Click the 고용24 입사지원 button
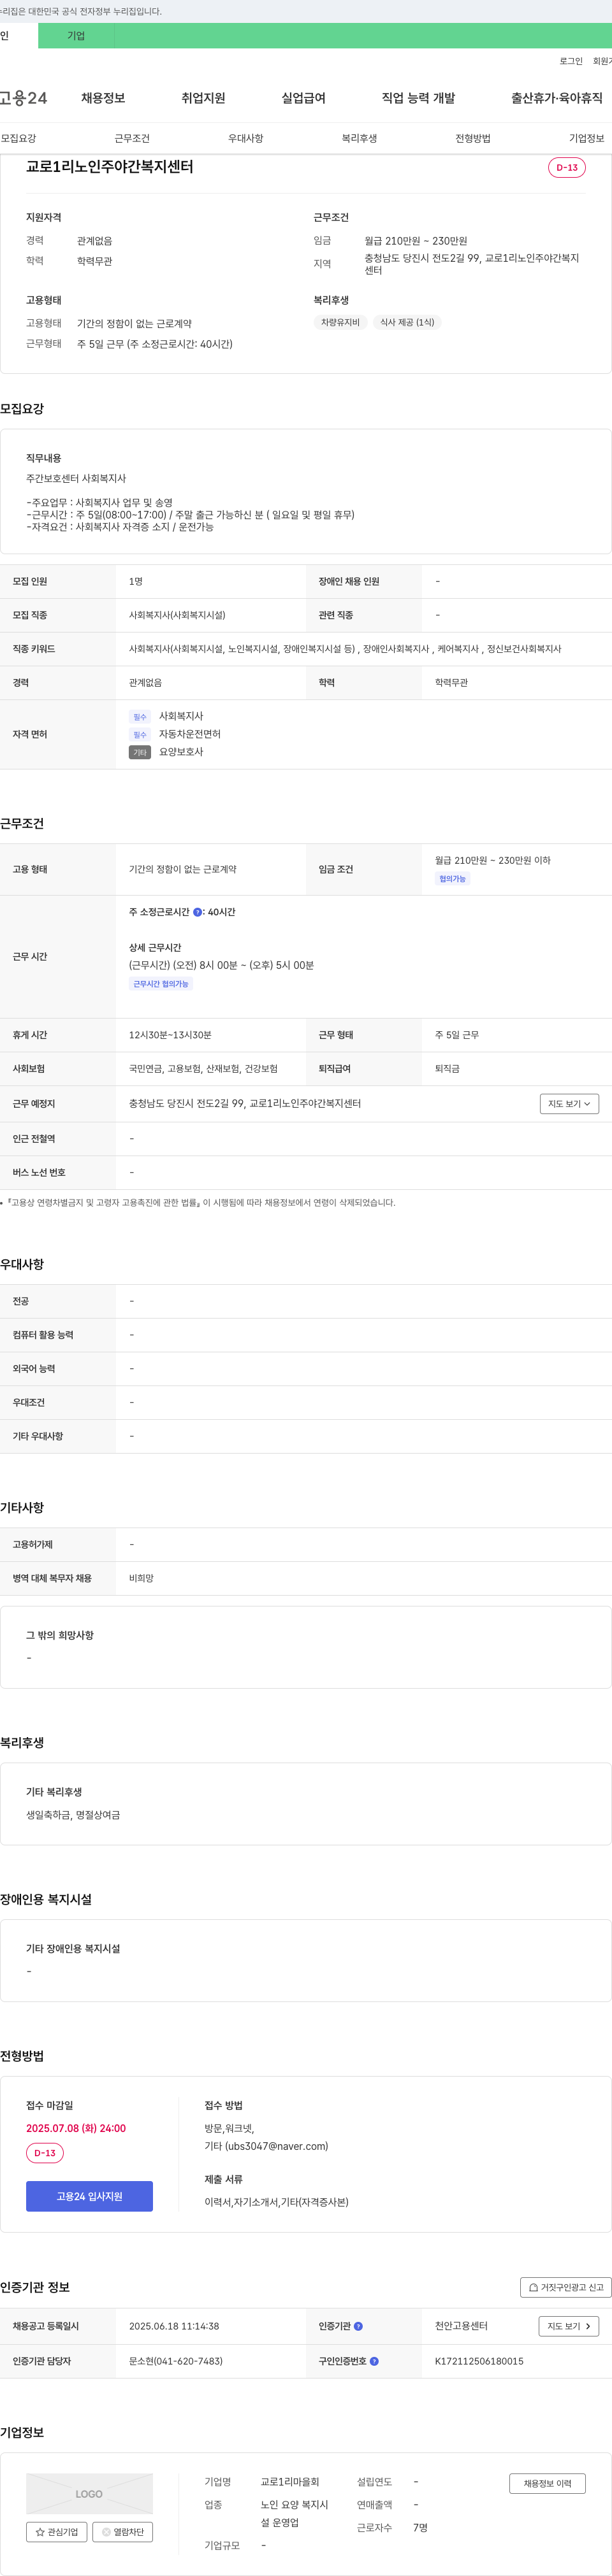The height and width of the screenshot is (2576, 612). coord(89,2196)
